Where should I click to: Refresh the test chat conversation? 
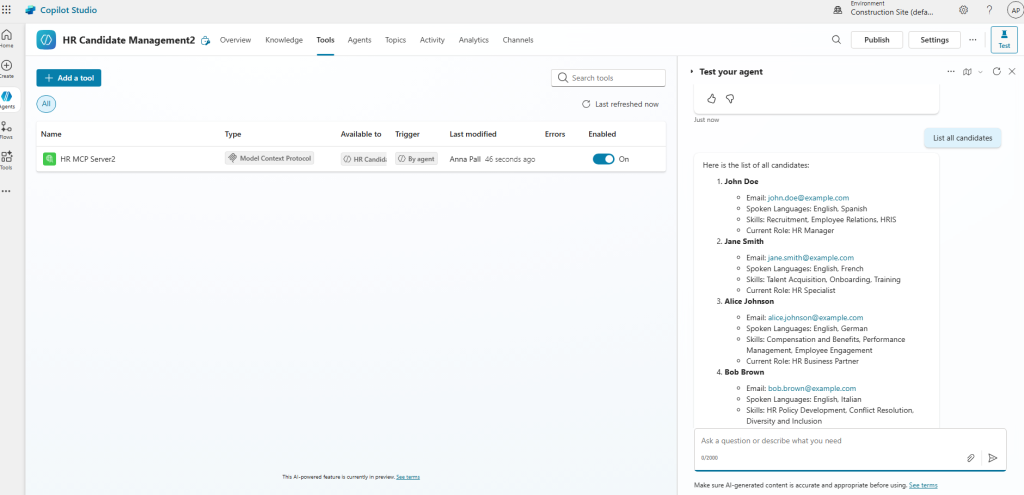point(996,72)
